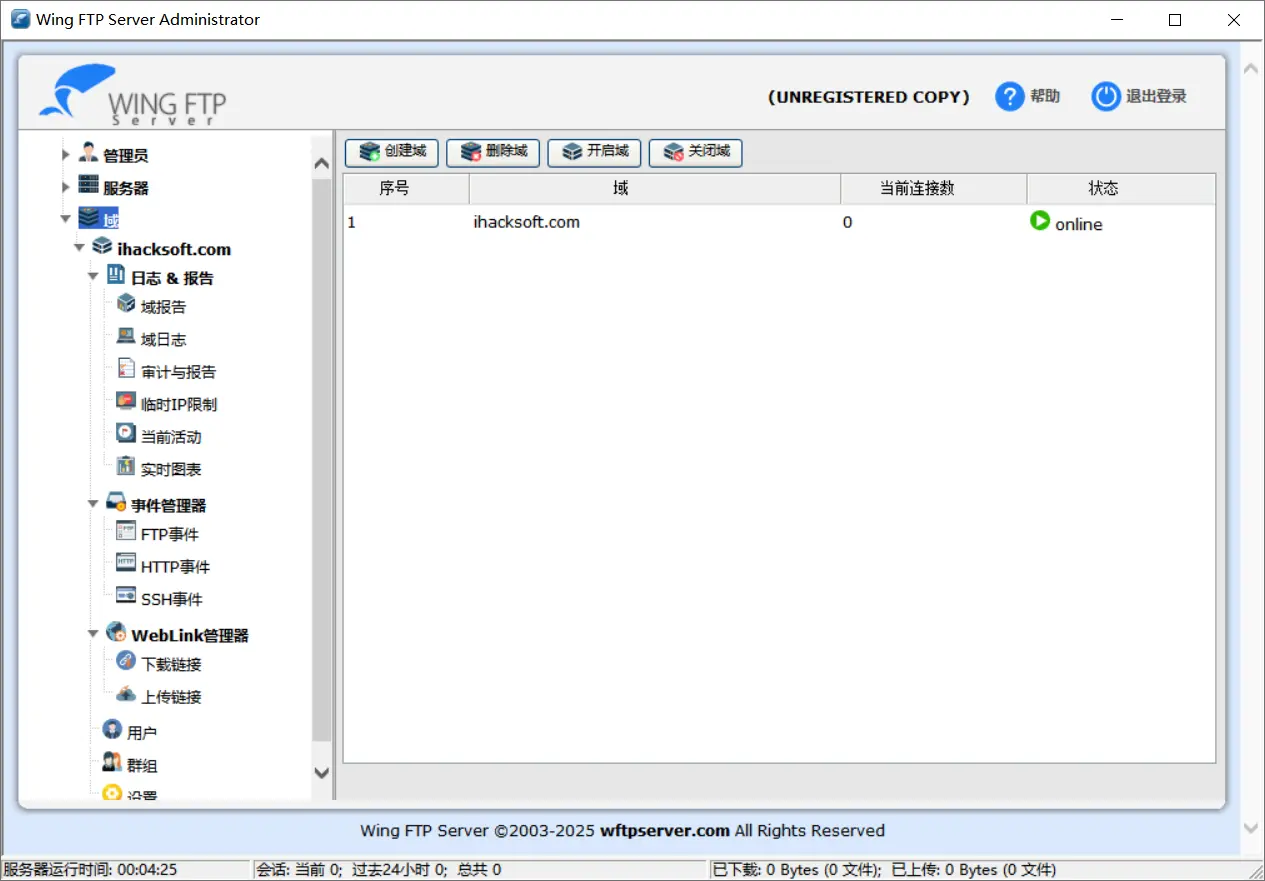Select 实时图表 tree item label
This screenshot has width=1265, height=881.
click(171, 470)
